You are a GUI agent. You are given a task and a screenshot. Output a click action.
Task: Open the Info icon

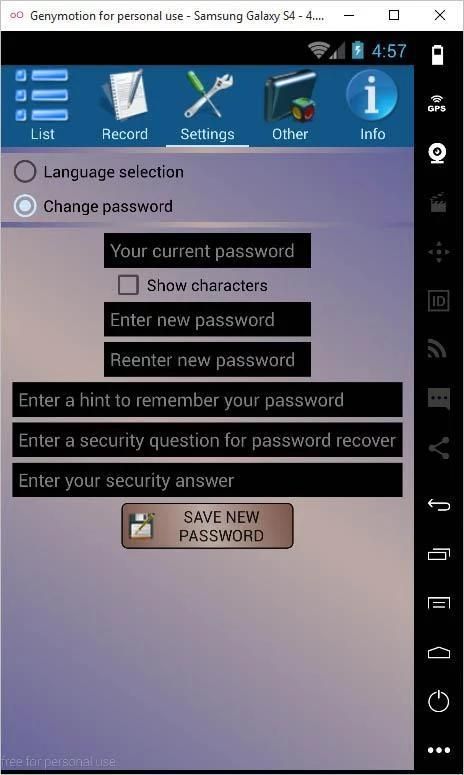pyautogui.click(x=372, y=95)
